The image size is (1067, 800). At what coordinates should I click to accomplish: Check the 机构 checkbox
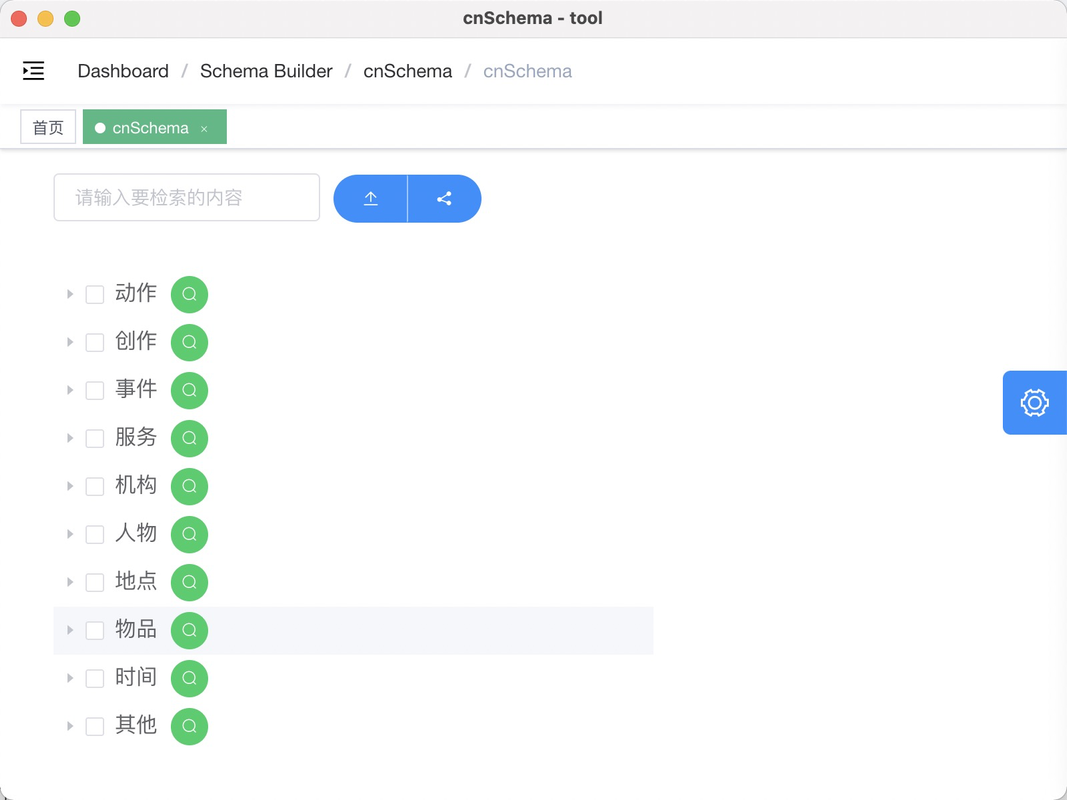tap(95, 486)
